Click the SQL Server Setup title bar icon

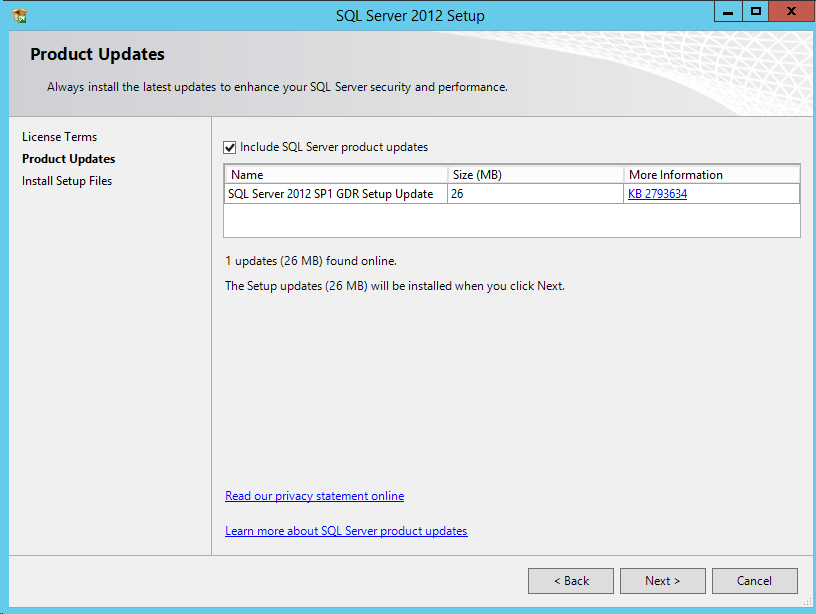(x=20, y=16)
